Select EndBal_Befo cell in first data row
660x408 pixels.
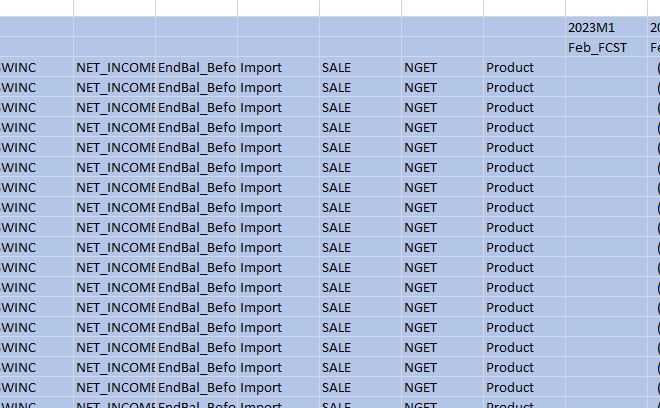pyautogui.click(x=196, y=68)
